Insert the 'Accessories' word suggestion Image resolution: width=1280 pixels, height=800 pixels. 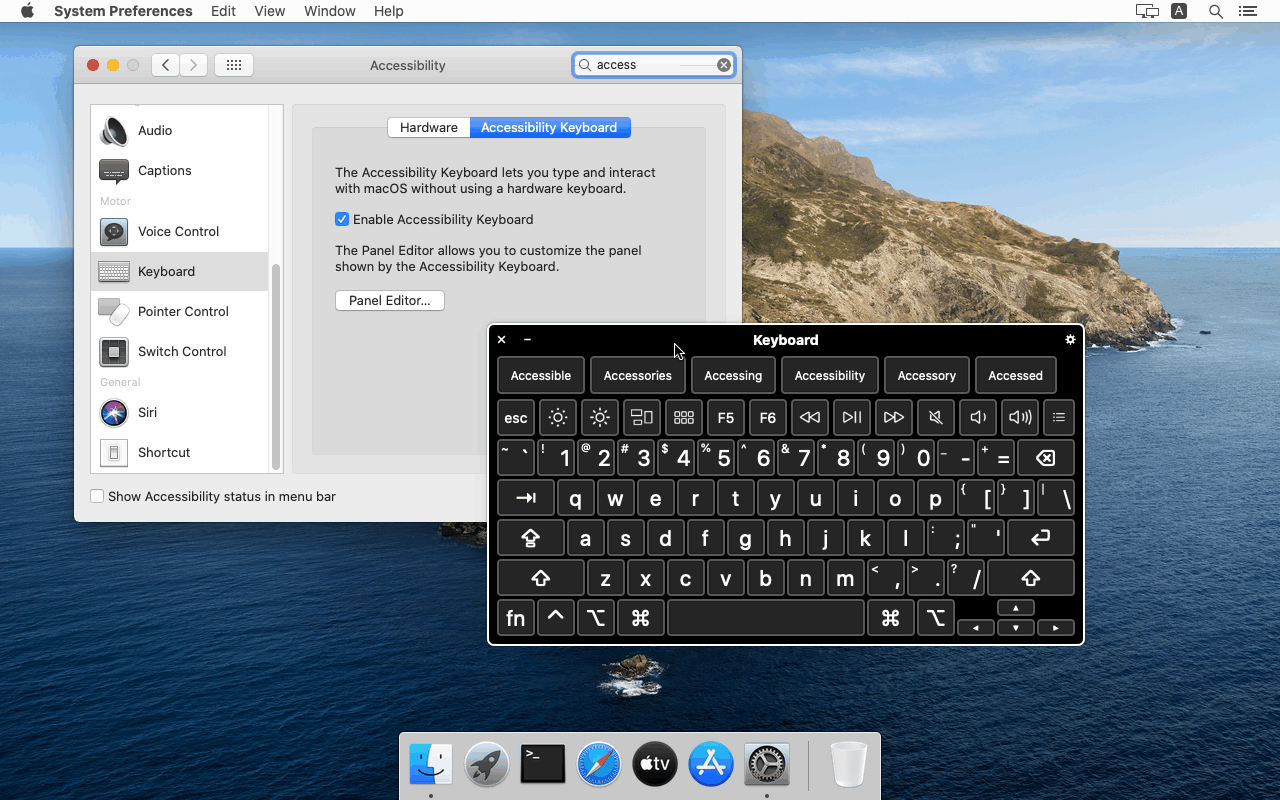637,375
